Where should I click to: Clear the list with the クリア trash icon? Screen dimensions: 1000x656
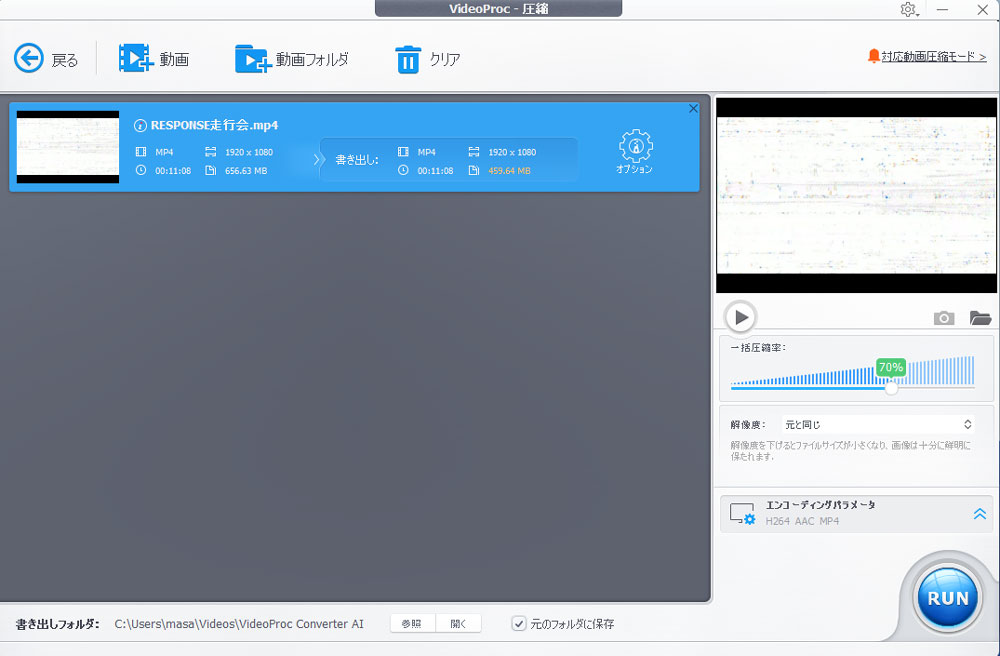point(408,59)
